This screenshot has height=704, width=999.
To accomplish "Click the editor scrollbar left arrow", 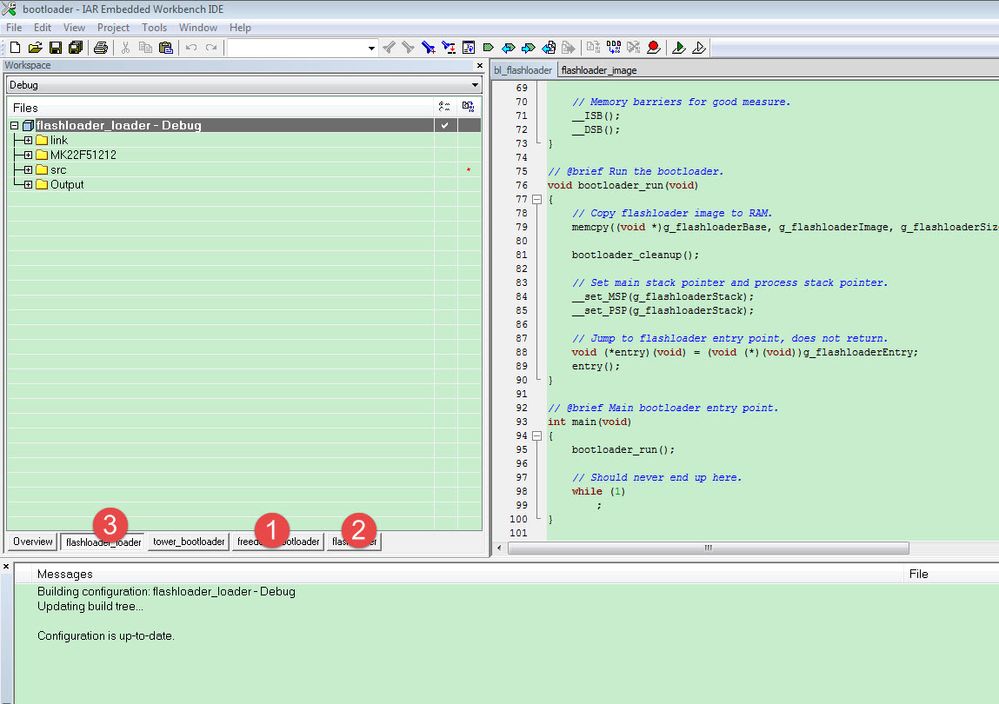I will pos(500,548).
